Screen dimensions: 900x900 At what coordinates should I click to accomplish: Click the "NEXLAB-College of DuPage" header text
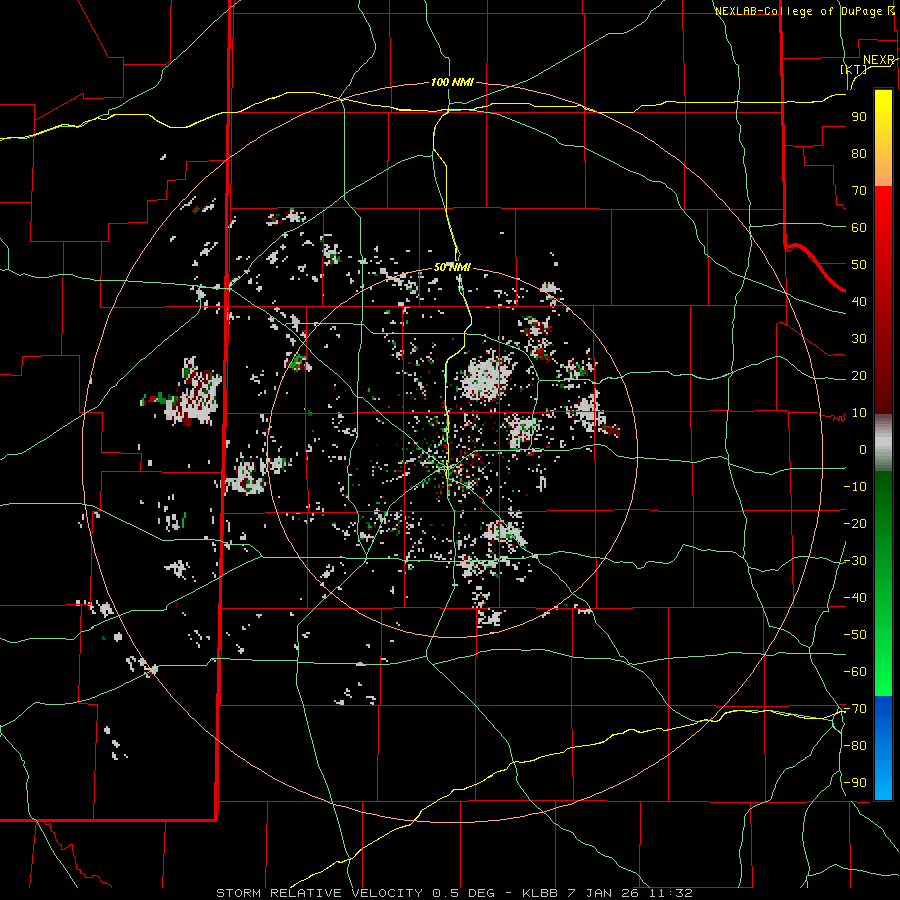pyautogui.click(x=800, y=11)
